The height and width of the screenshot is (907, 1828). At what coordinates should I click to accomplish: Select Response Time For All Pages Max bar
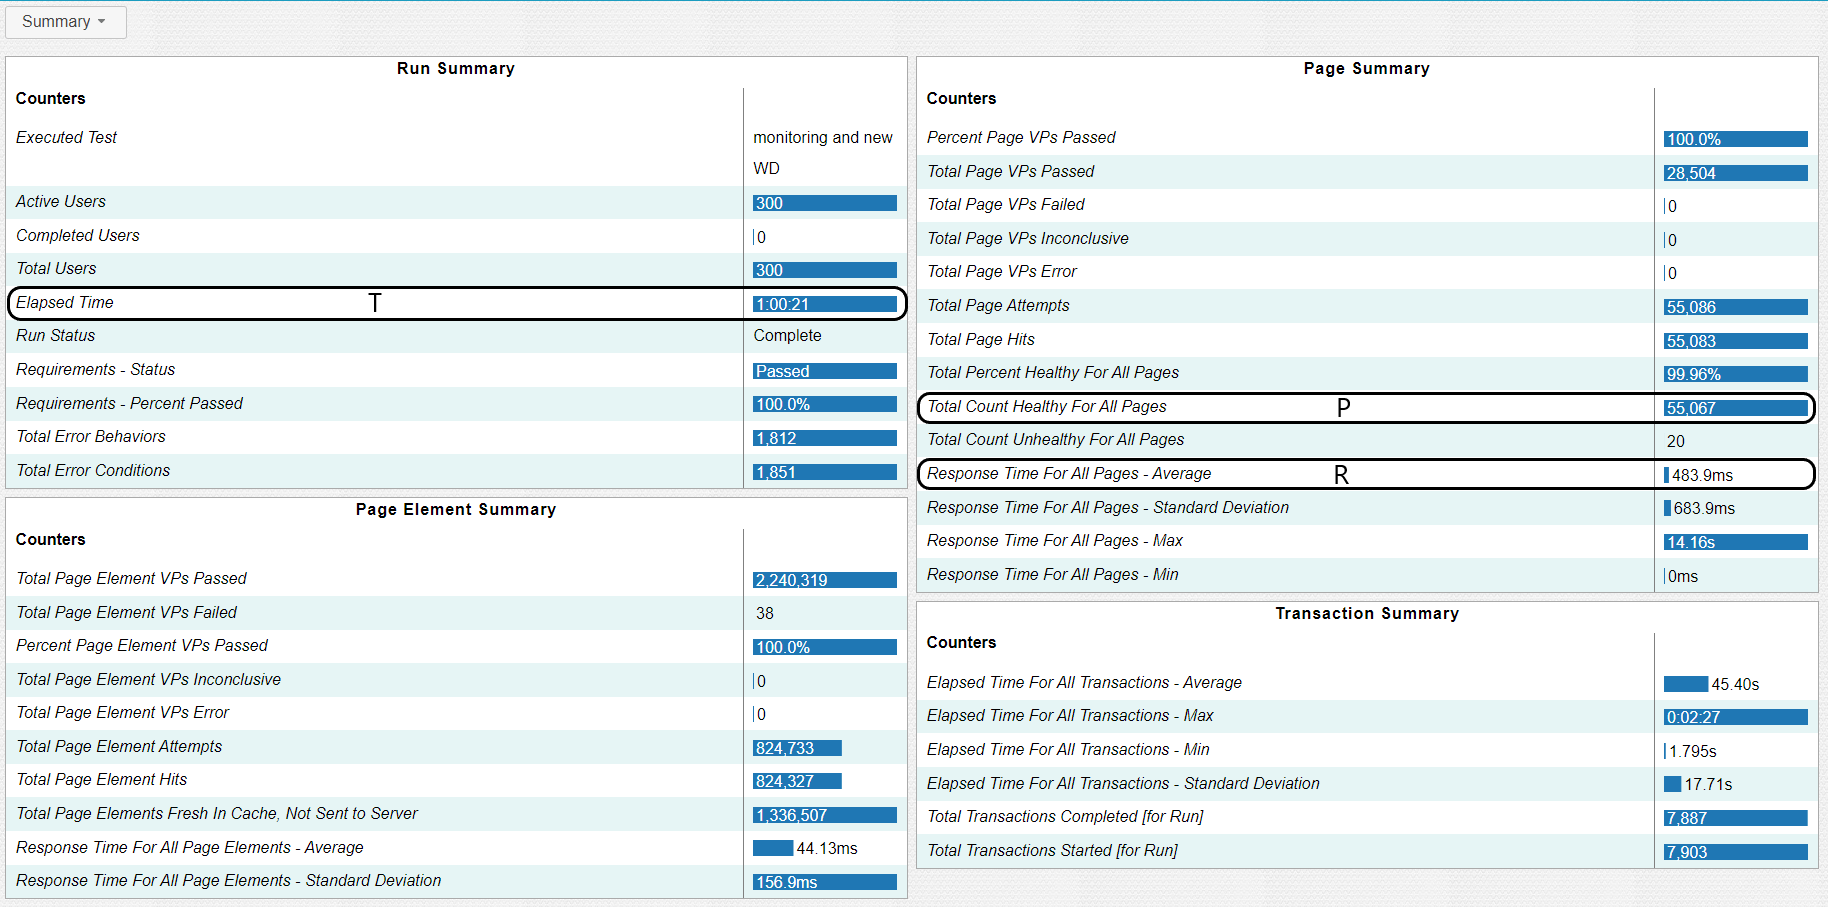tap(1735, 542)
